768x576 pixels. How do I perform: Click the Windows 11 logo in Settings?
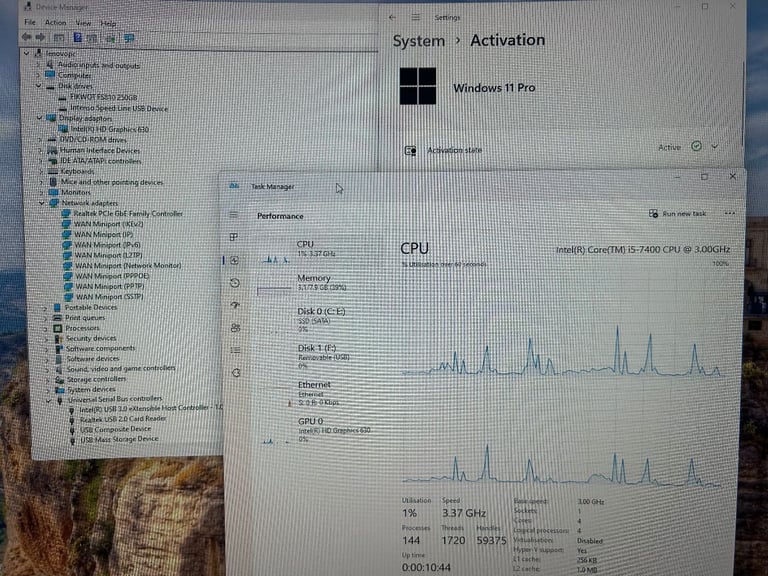418,86
